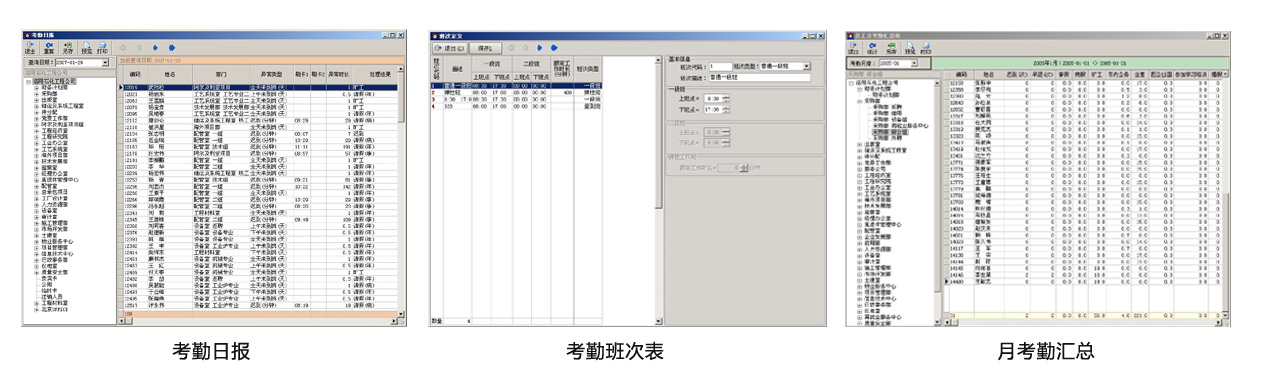Click greyed first-record arrow in 考勤日报 window
1275x382 pixels.
(122, 48)
